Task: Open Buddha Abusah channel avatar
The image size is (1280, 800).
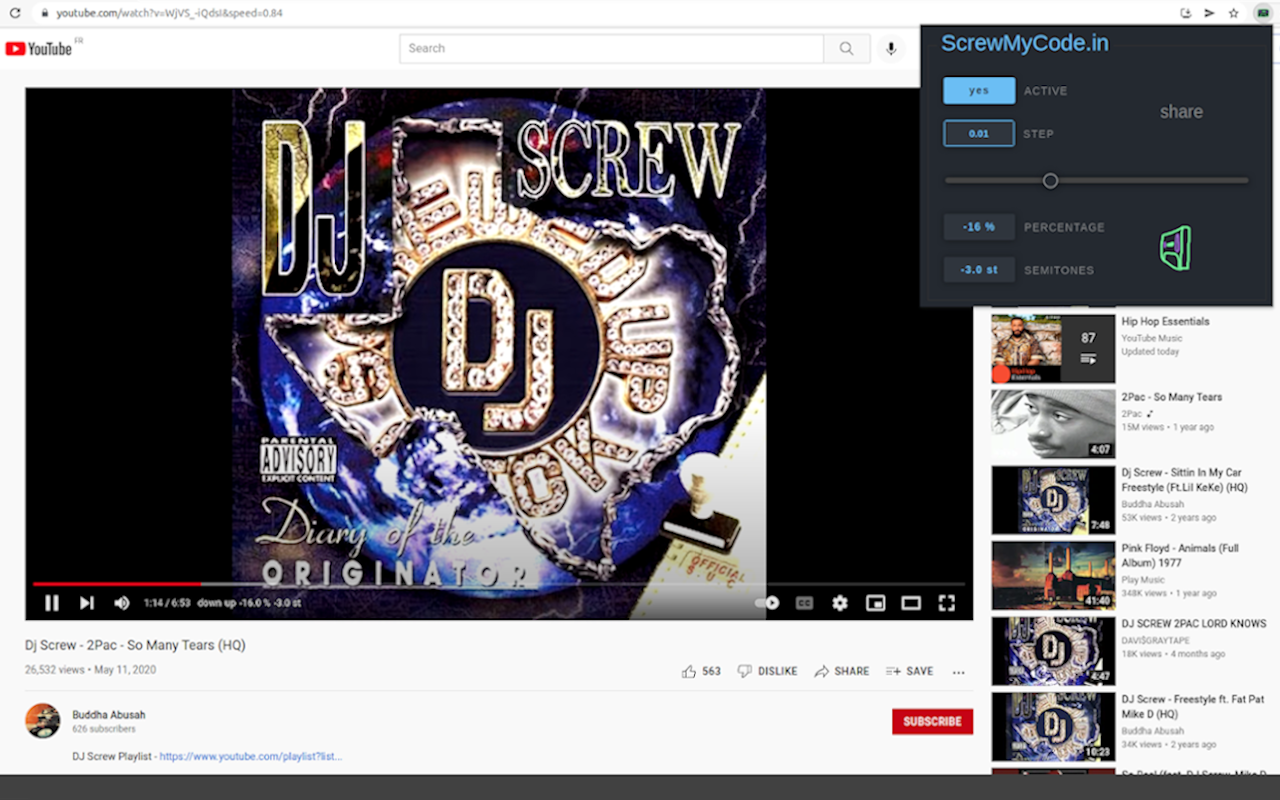Action: [x=42, y=721]
